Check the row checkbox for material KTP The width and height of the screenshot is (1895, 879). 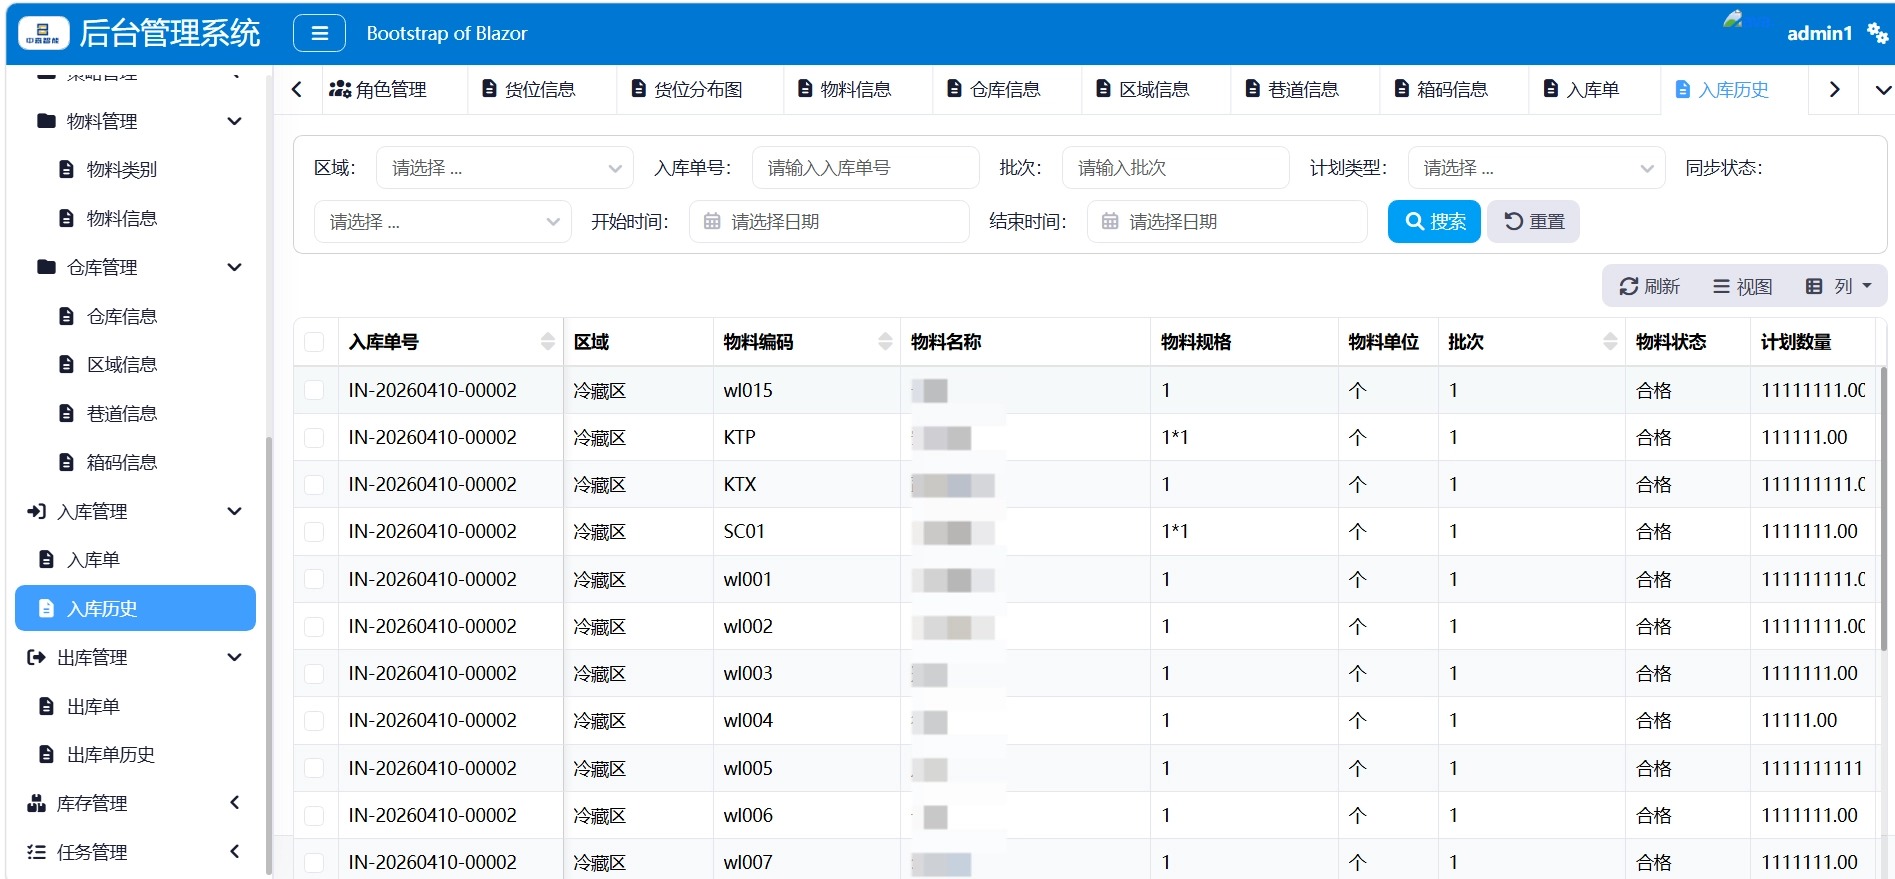pos(314,437)
